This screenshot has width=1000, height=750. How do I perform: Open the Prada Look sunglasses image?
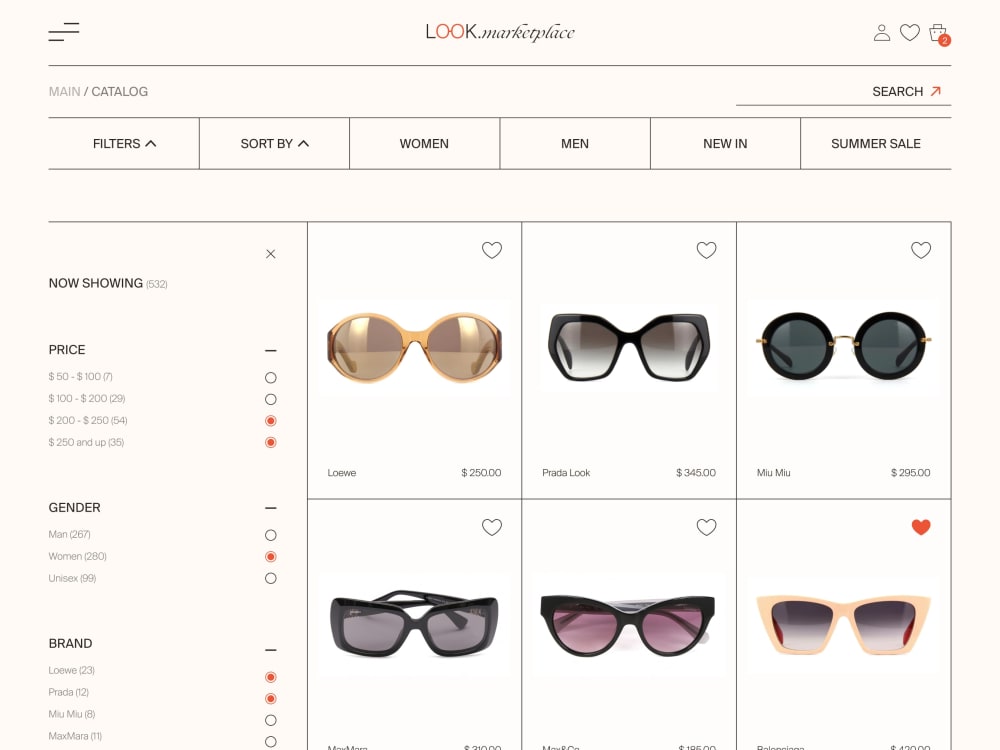(x=629, y=348)
